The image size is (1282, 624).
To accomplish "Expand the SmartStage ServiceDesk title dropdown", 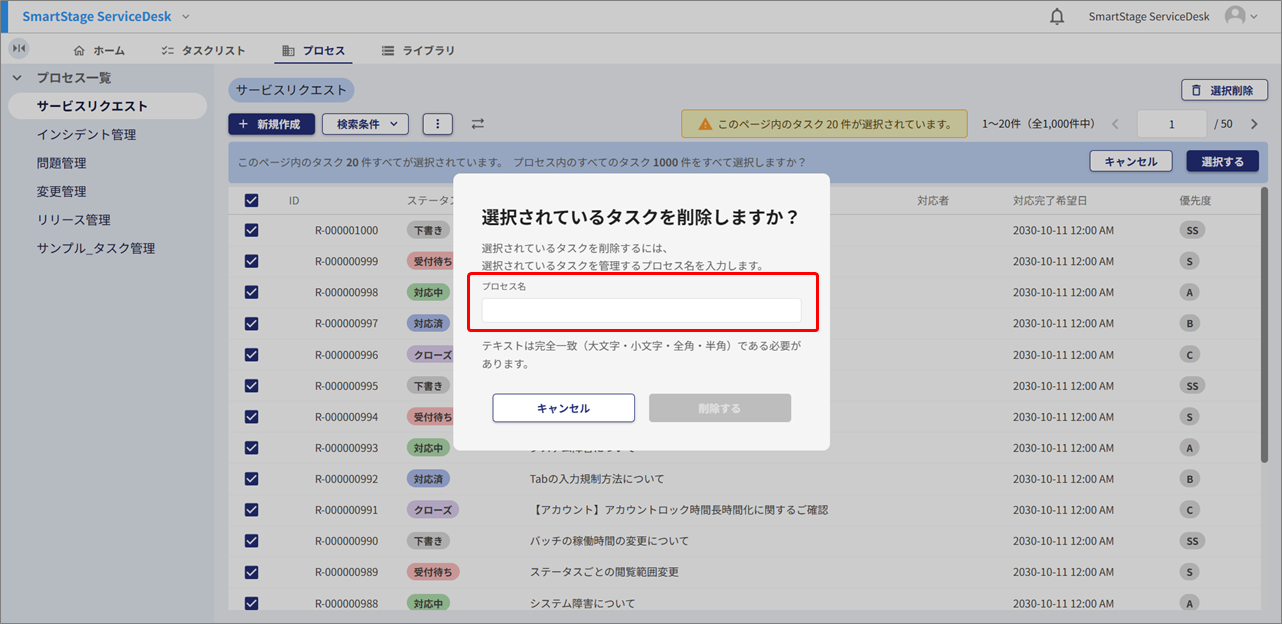I will [x=186, y=17].
